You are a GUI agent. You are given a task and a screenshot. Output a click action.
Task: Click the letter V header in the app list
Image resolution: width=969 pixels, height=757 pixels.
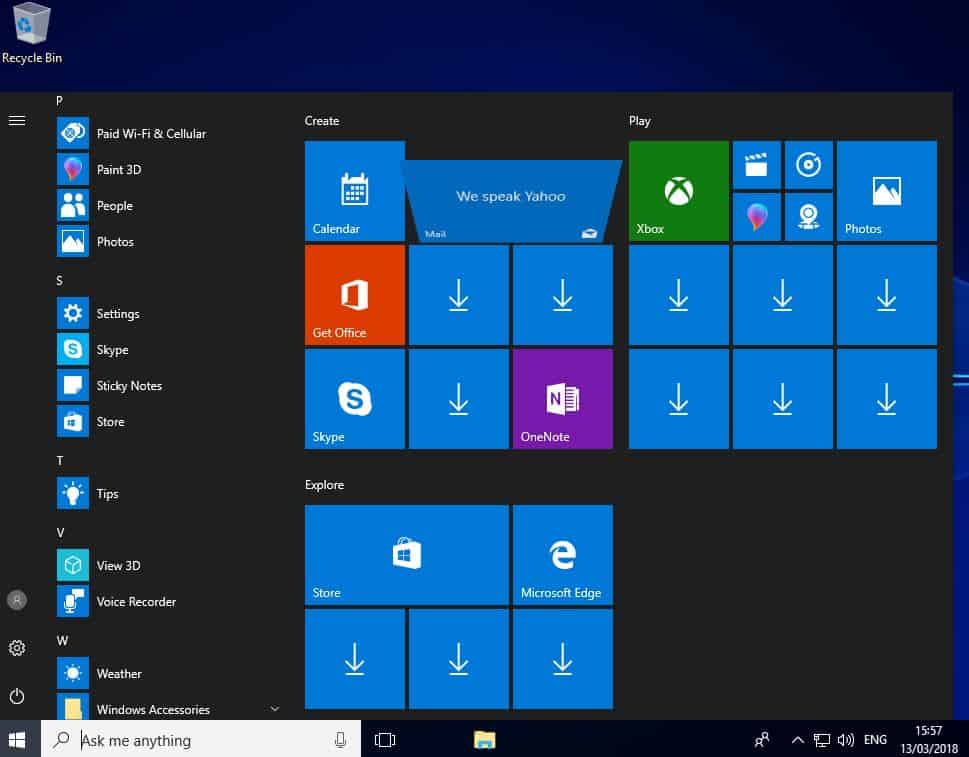tap(60, 533)
